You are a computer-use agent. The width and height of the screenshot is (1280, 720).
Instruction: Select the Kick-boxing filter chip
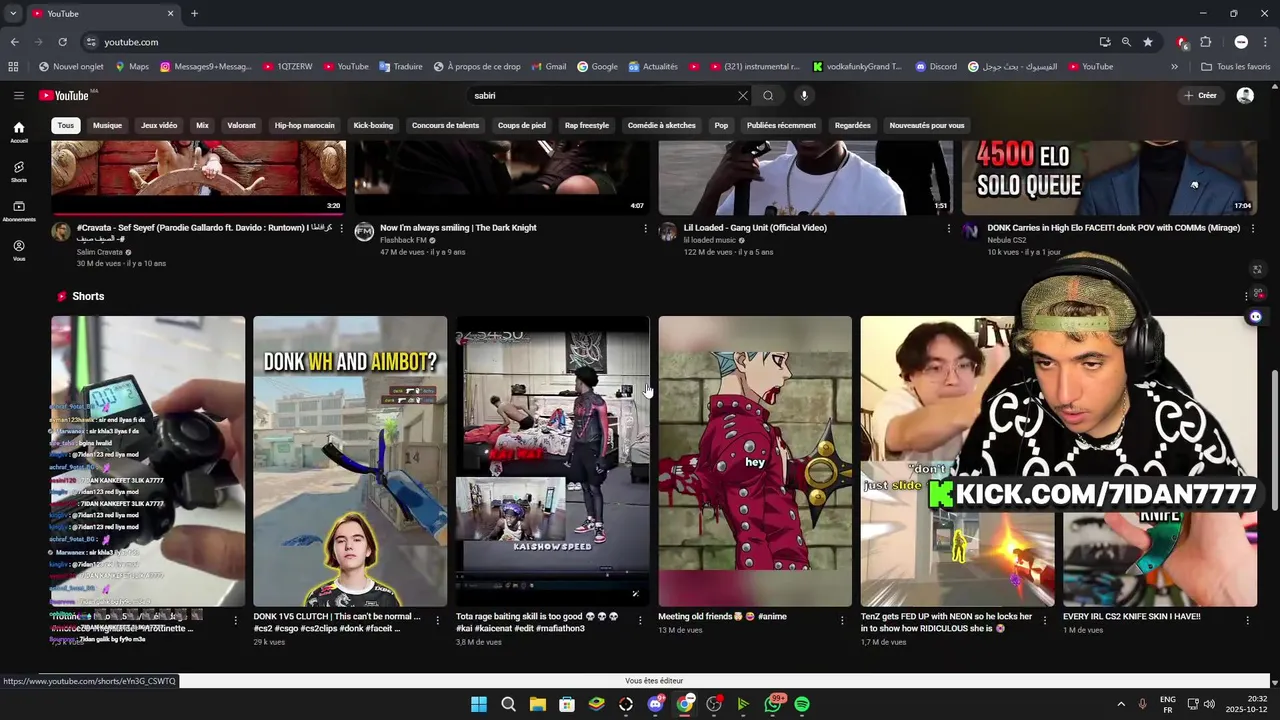tap(373, 125)
